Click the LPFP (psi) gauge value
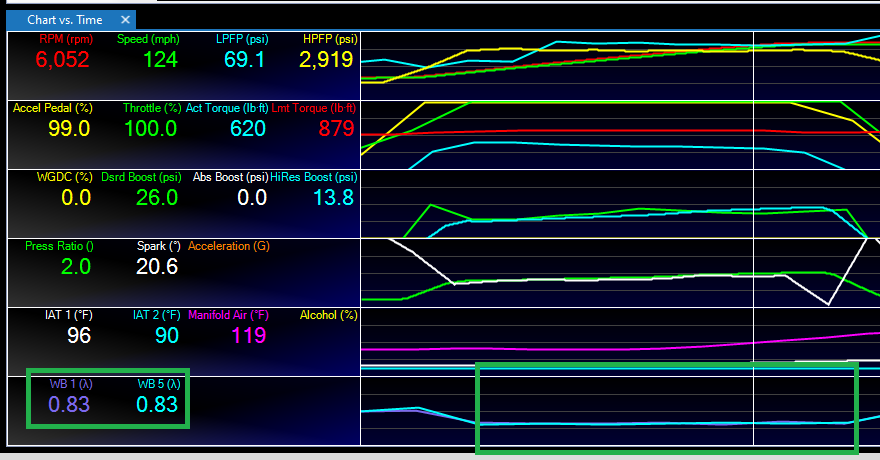The image size is (880, 460). 244,60
